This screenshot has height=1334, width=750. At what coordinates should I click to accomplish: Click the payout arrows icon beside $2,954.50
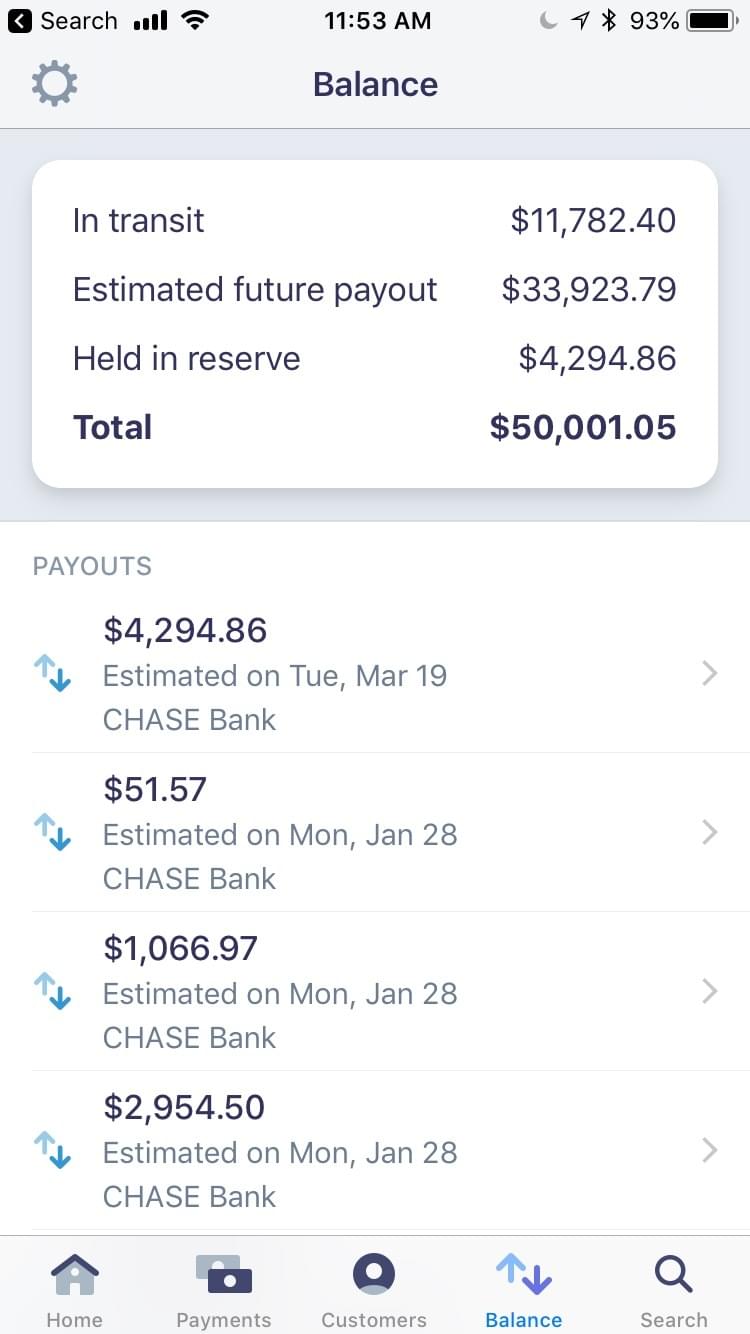point(53,1150)
